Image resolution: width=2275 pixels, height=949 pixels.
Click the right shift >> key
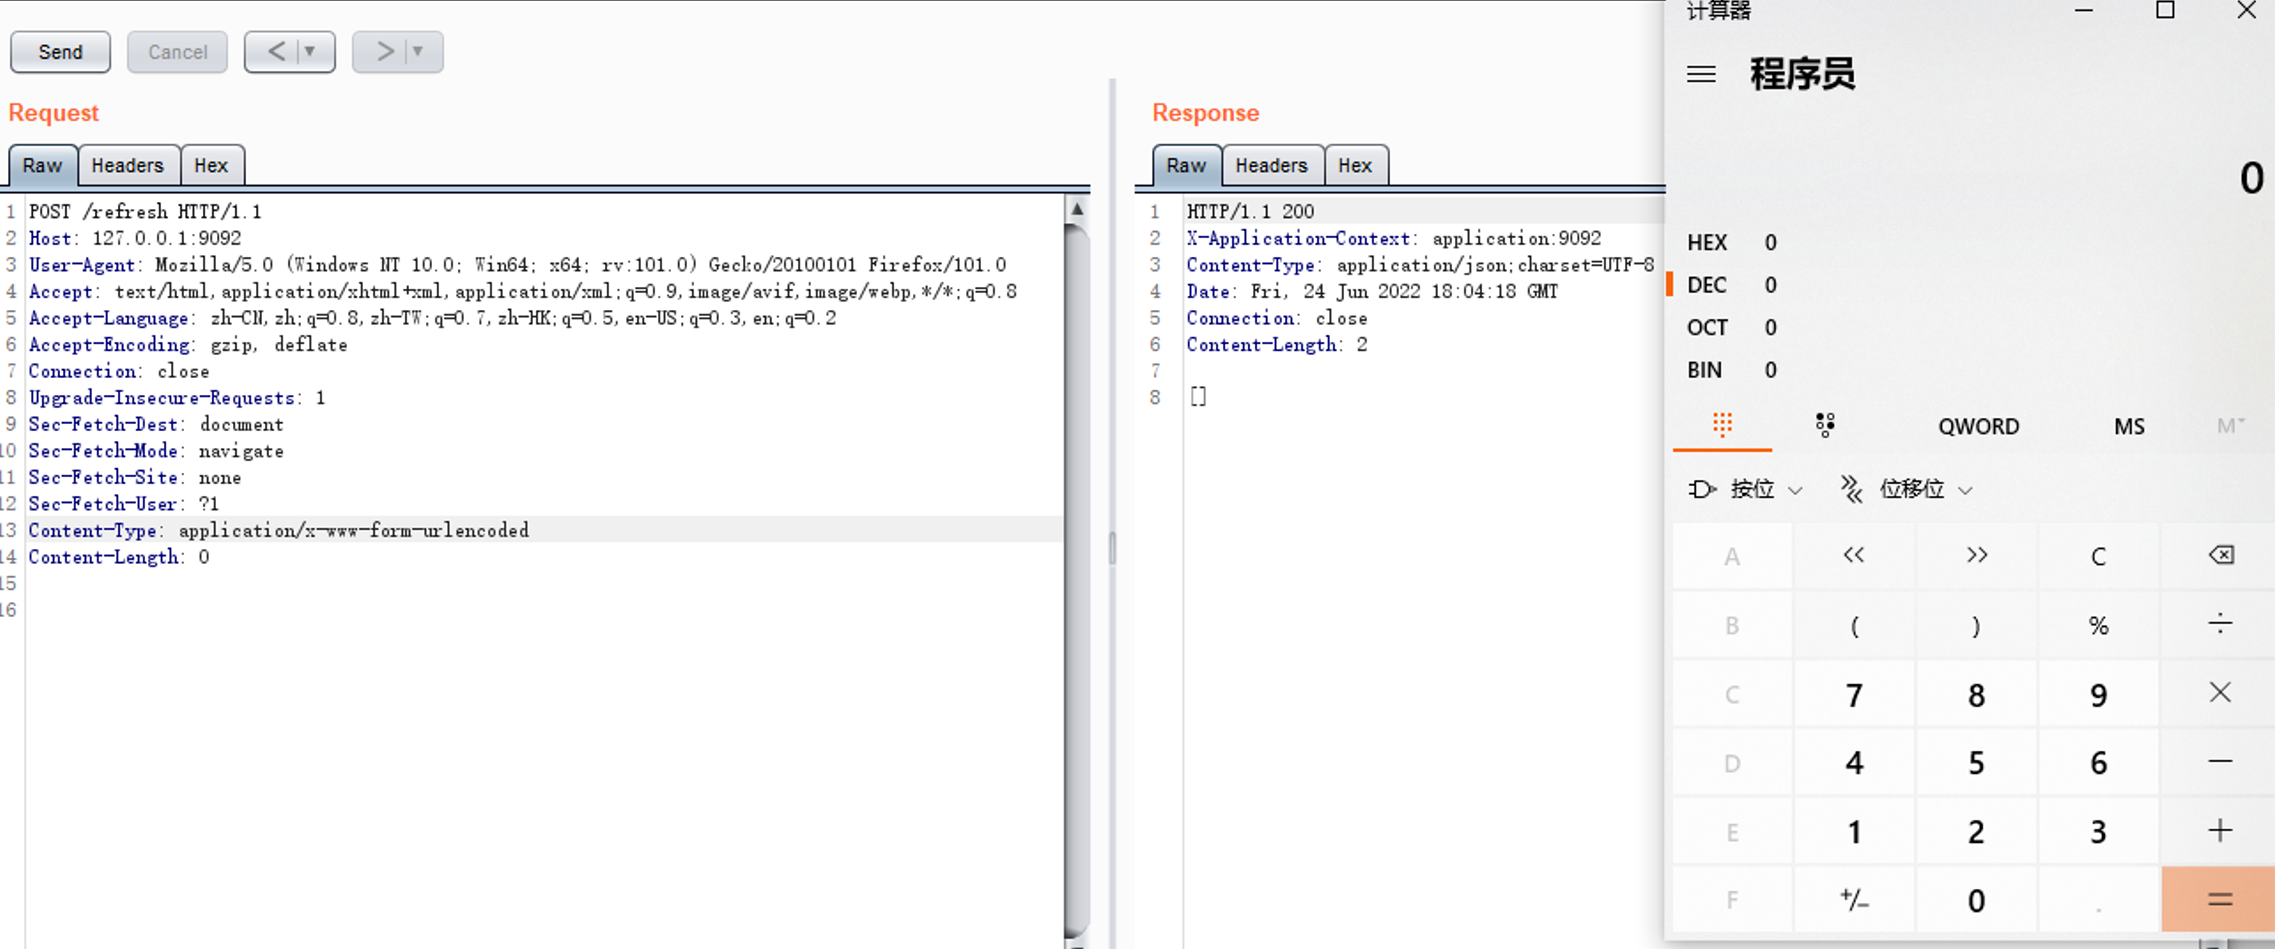click(x=1976, y=556)
